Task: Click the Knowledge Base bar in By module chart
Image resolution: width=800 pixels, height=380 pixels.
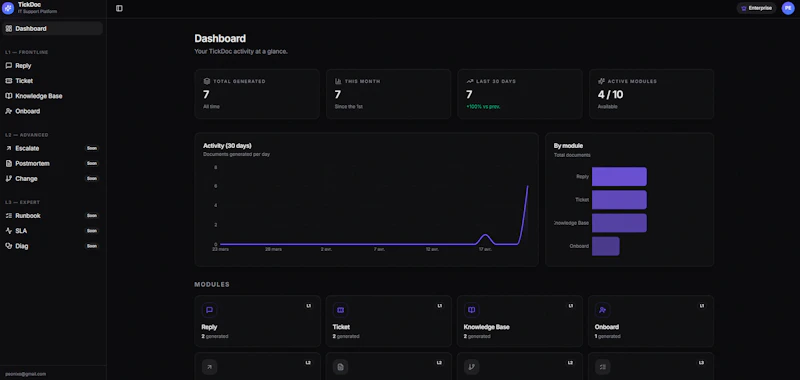Action: point(619,223)
